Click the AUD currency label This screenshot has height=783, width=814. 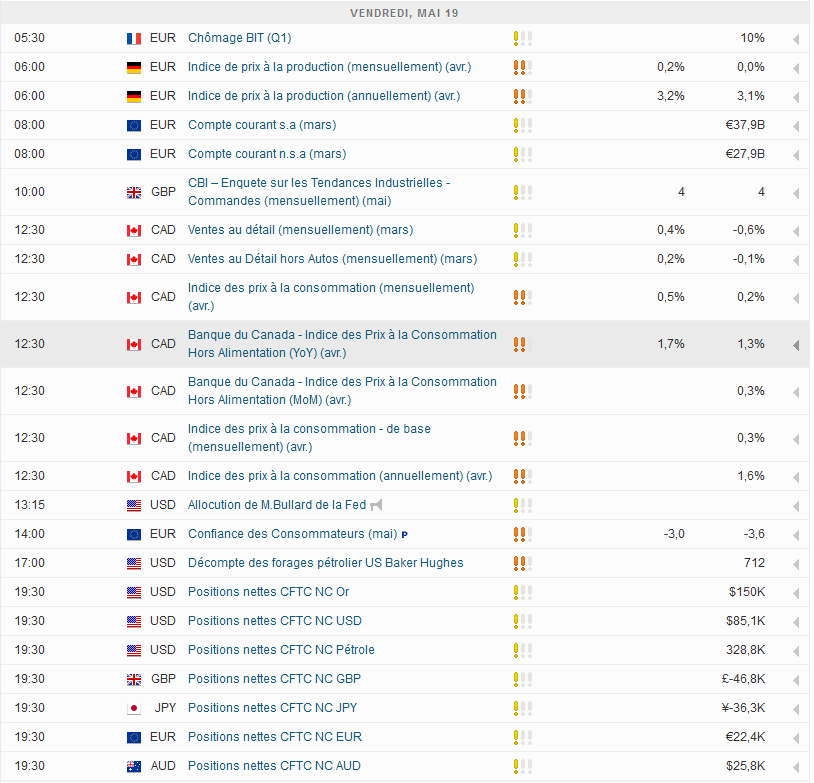coord(163,766)
